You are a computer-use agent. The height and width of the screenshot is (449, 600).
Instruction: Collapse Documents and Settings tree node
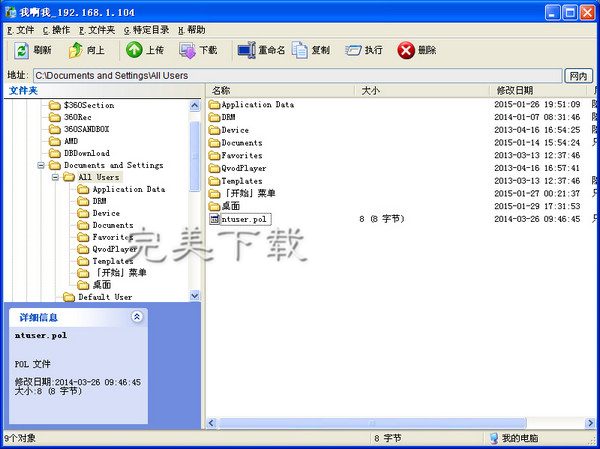click(x=41, y=165)
